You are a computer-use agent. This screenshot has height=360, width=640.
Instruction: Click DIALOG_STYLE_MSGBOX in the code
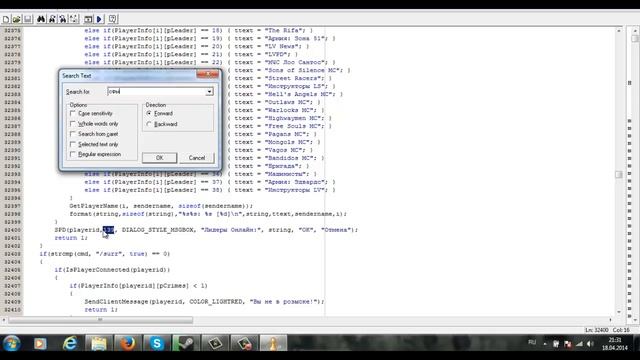[158, 230]
